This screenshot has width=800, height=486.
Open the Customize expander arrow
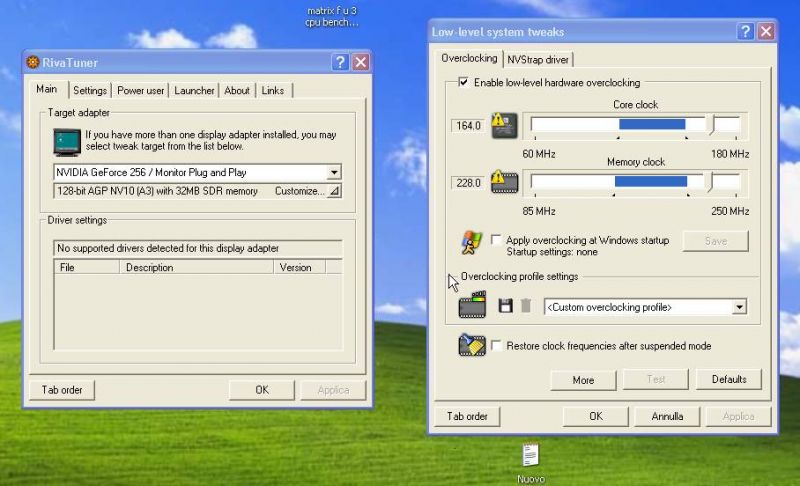334,191
